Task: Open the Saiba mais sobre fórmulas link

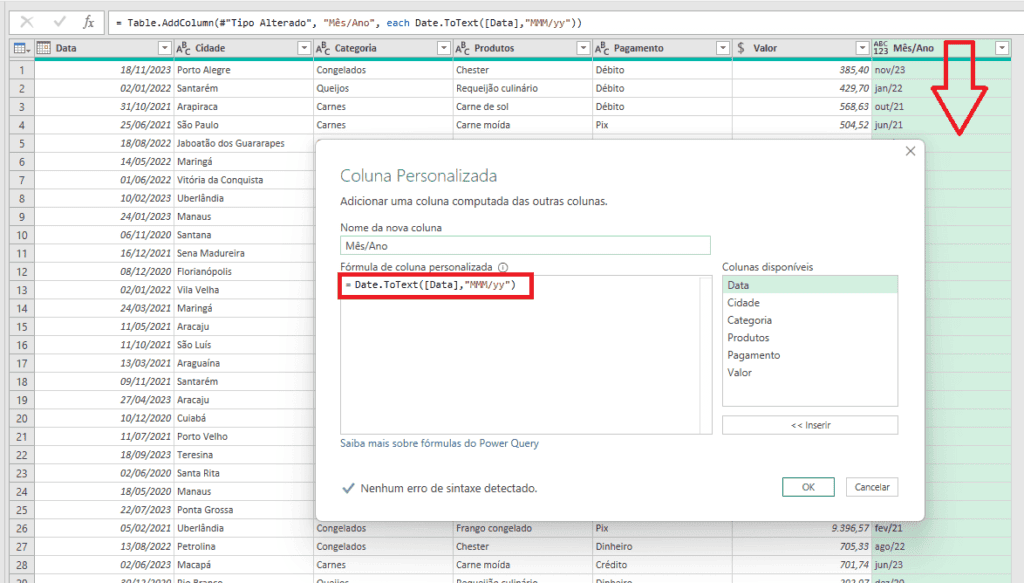Action: click(x=440, y=443)
